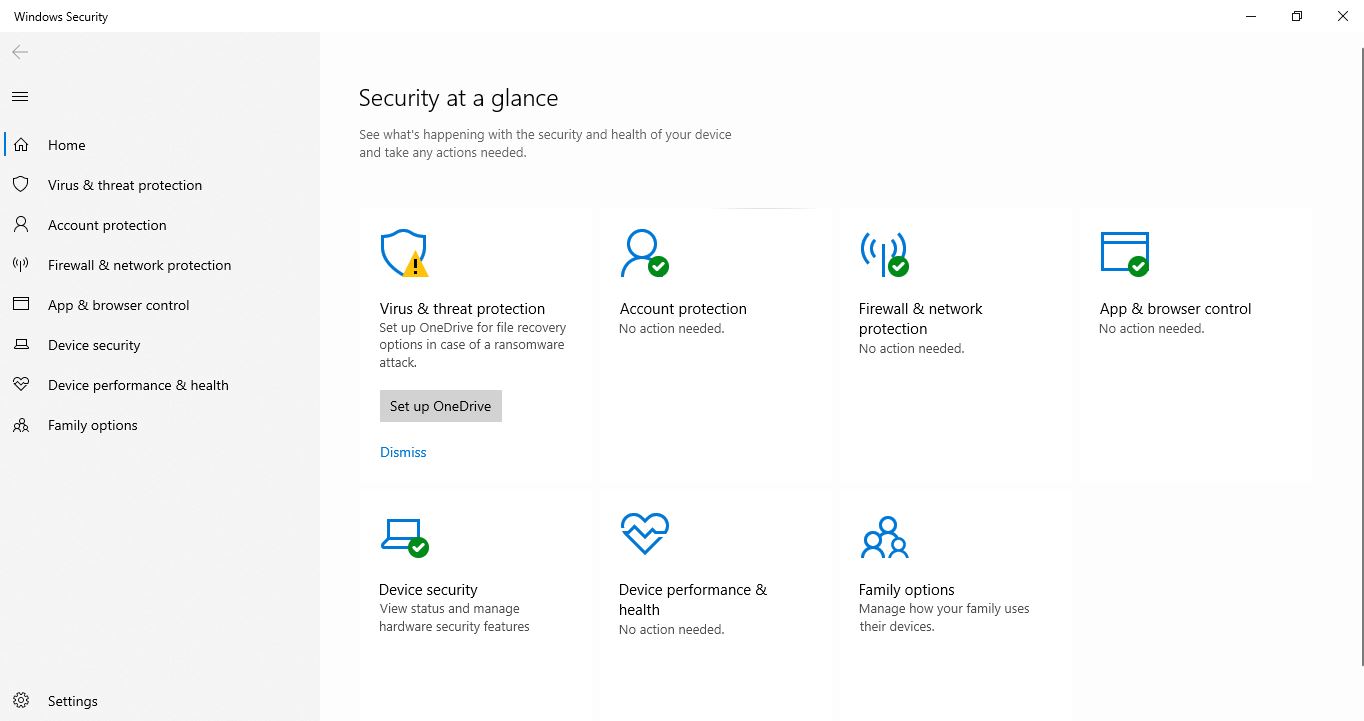Select the Device security laptop icon
Viewport: 1364px width, 721px height.
[x=20, y=344]
